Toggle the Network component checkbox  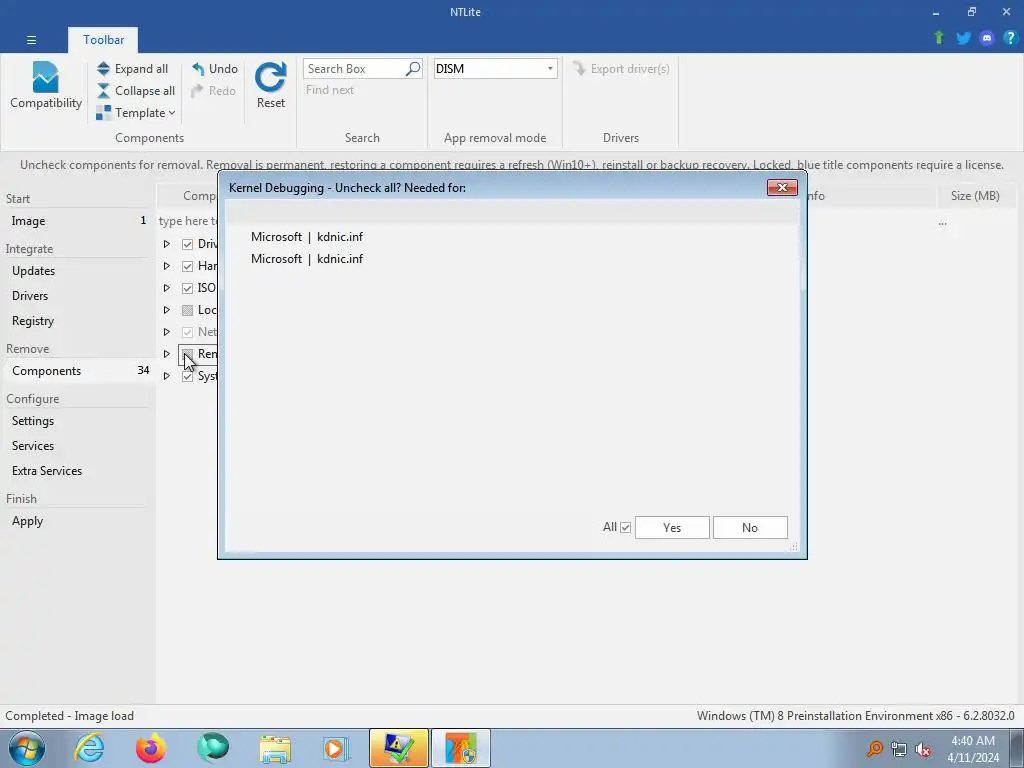pos(187,332)
